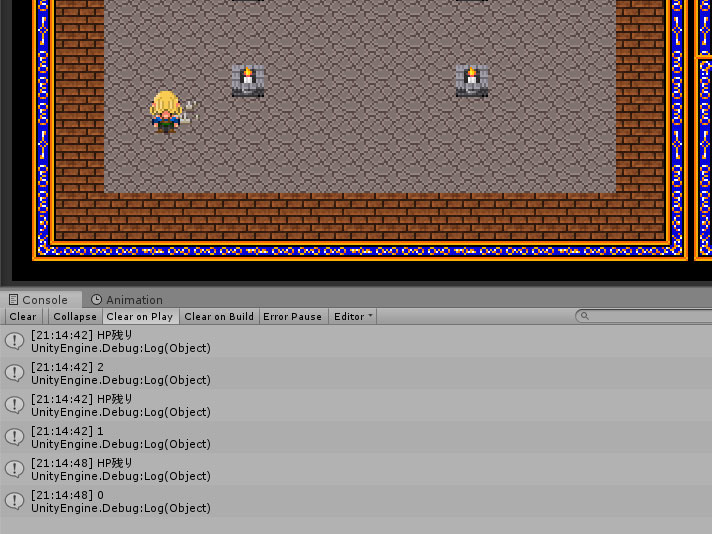Viewport: 712px width, 534px height.
Task: Click info icon of value 2 entry
Action: [x=15, y=373]
